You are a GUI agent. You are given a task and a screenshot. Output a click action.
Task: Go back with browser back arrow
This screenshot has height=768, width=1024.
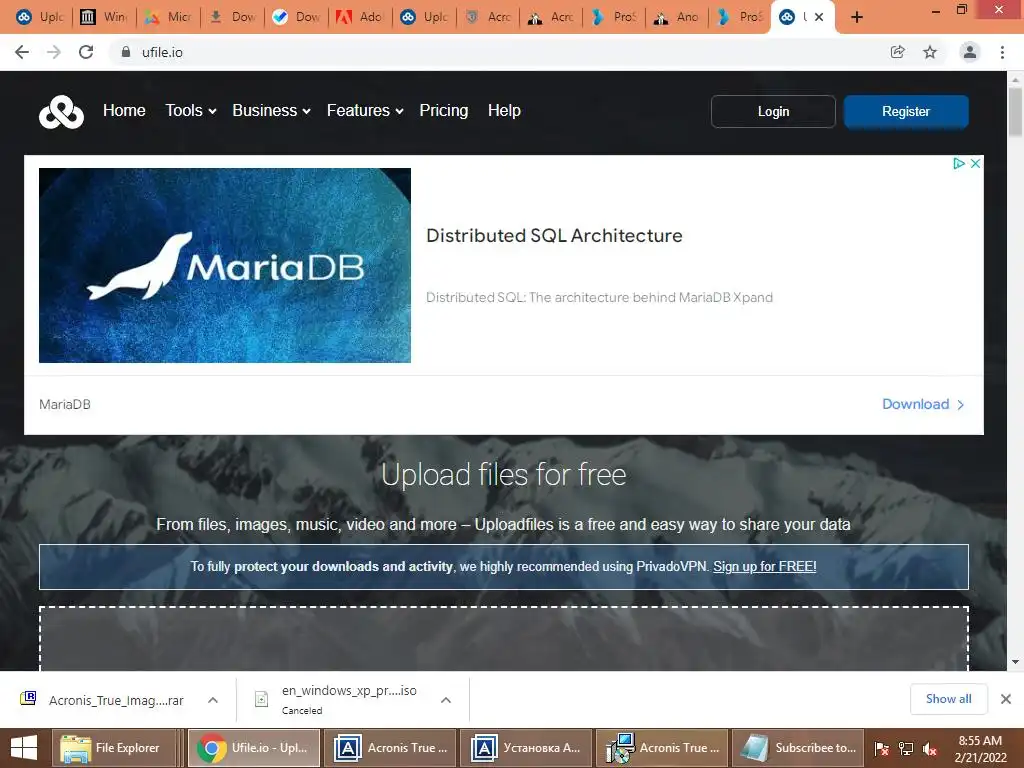tap(22, 52)
